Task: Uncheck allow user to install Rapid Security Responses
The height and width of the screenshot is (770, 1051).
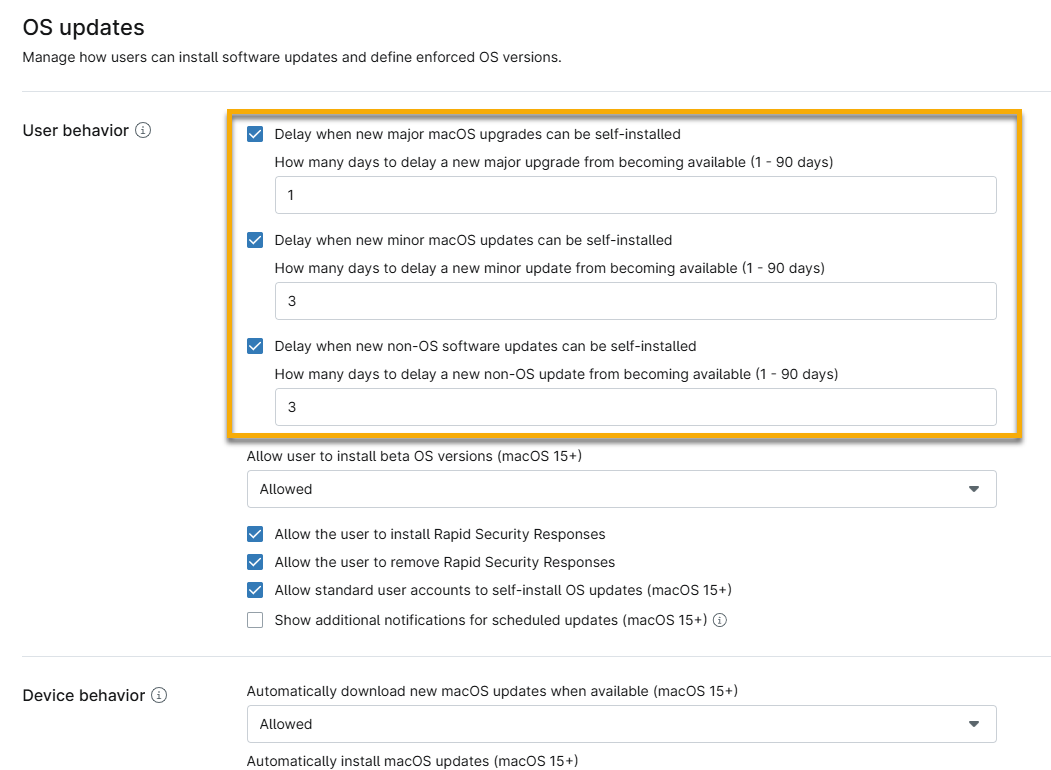Action: point(255,534)
